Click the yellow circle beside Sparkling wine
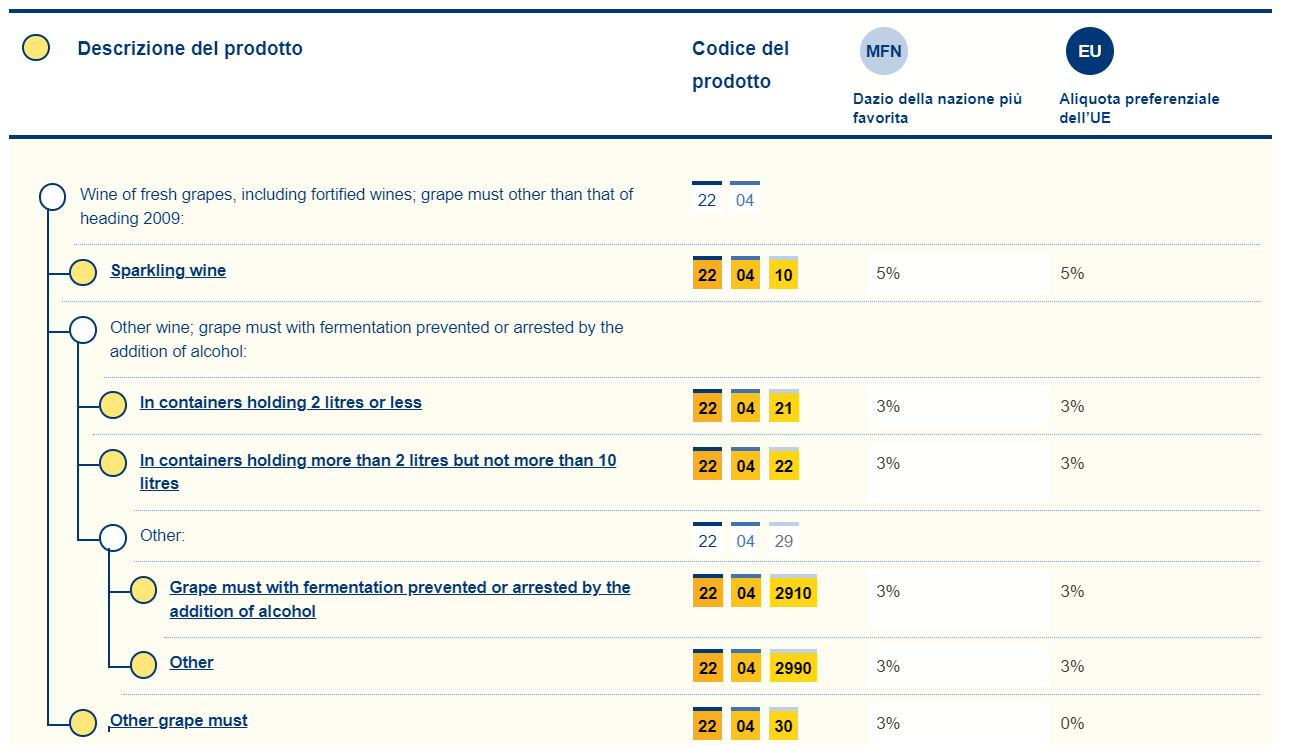This screenshot has height=745, width=1292. pyautogui.click(x=83, y=272)
